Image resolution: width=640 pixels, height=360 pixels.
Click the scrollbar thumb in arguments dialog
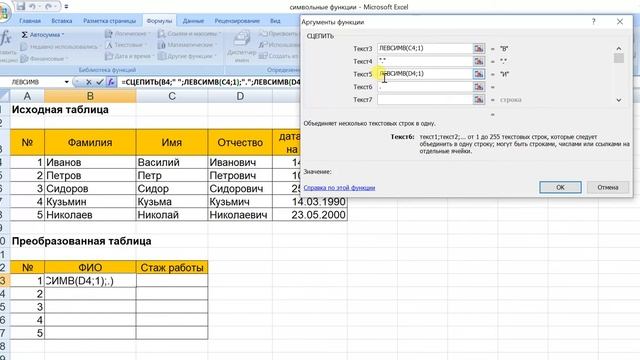(619, 58)
